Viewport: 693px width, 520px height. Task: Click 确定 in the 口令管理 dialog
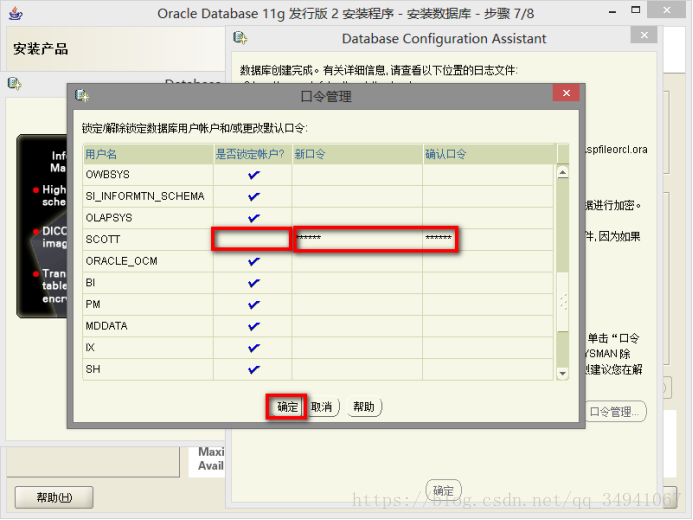(x=287, y=407)
